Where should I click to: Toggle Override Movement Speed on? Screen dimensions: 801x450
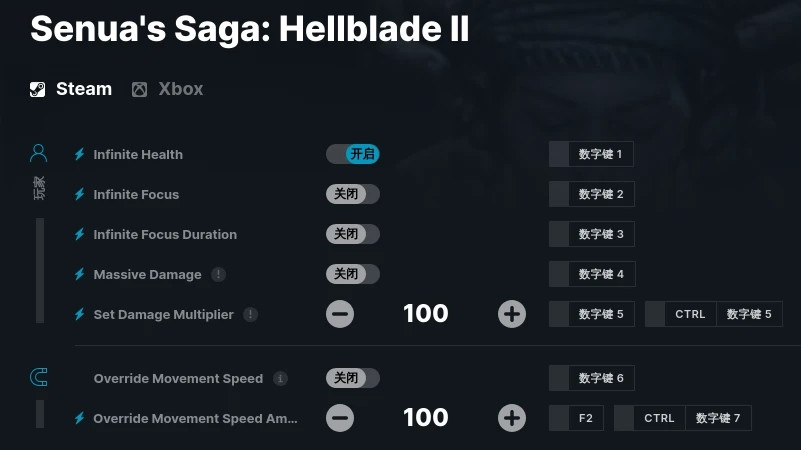(352, 378)
